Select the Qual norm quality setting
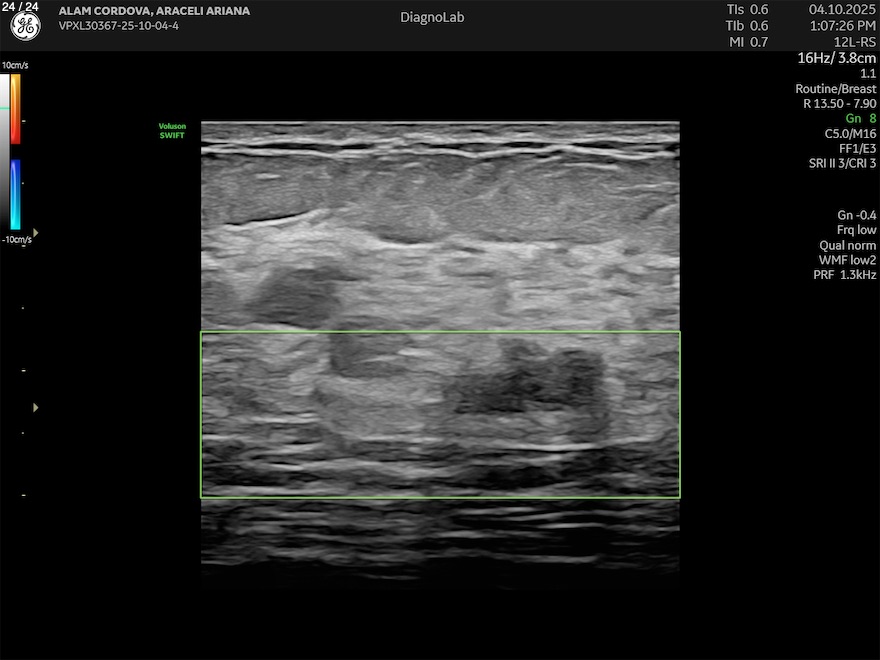Image resolution: width=880 pixels, height=660 pixels. point(847,245)
